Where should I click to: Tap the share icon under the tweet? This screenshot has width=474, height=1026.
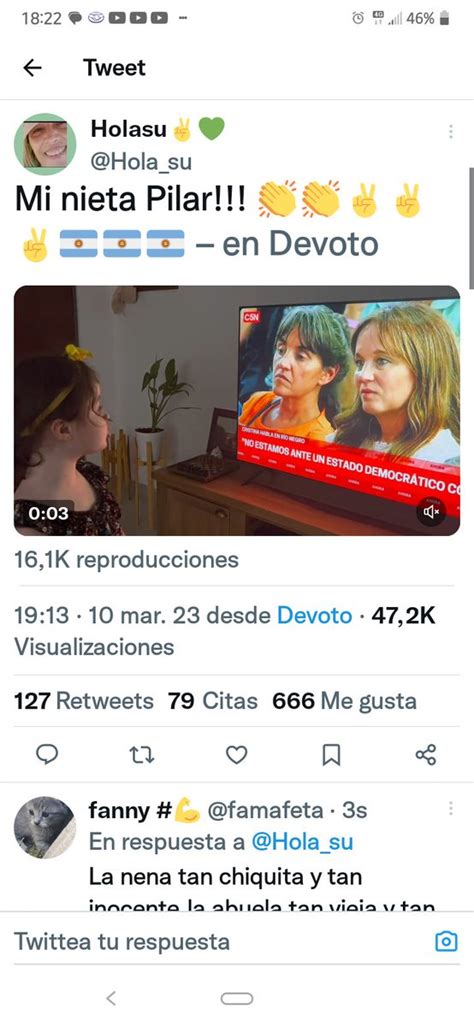pos(426,754)
